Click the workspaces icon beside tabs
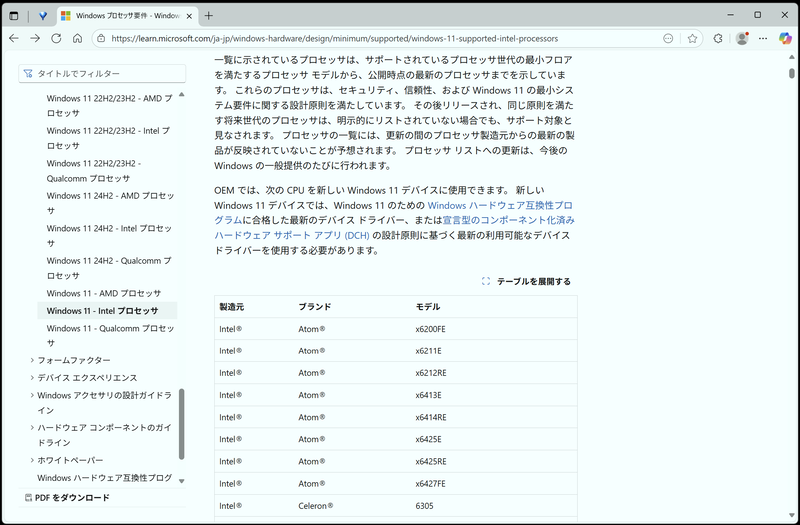Image resolution: width=800 pixels, height=525 pixels. [x=43, y=16]
